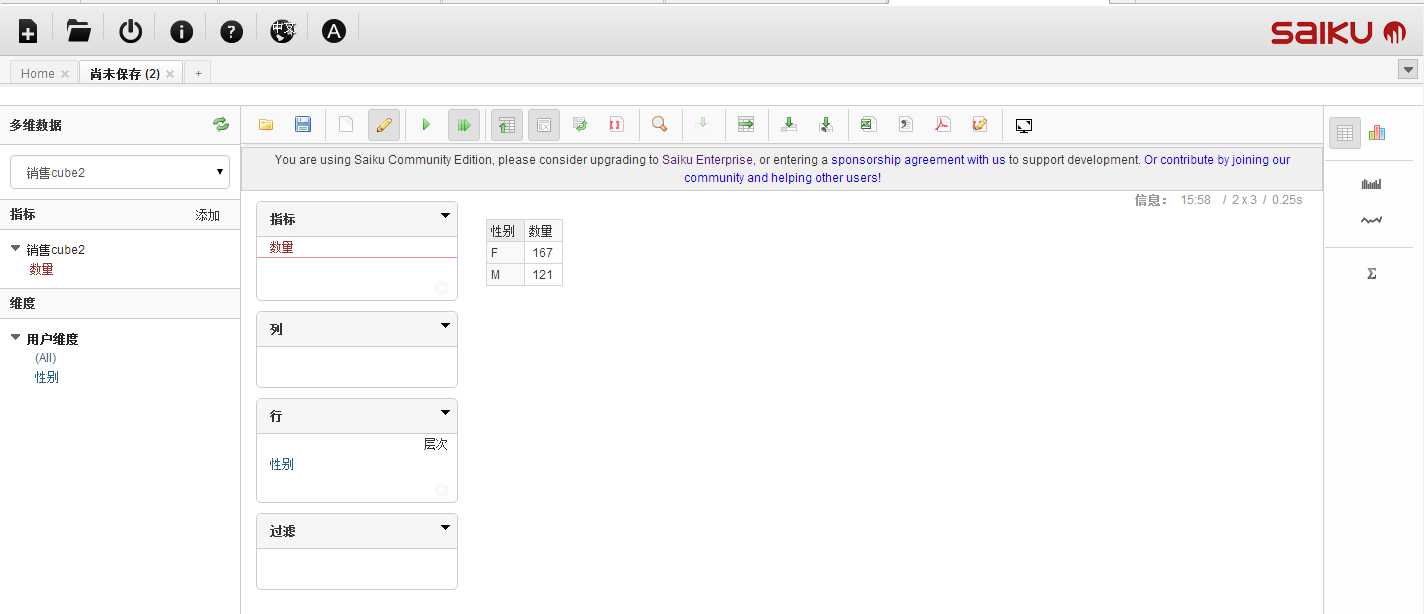The width and height of the screenshot is (1424, 614).
Task: Add a new tab with plus button
Action: pos(198,73)
